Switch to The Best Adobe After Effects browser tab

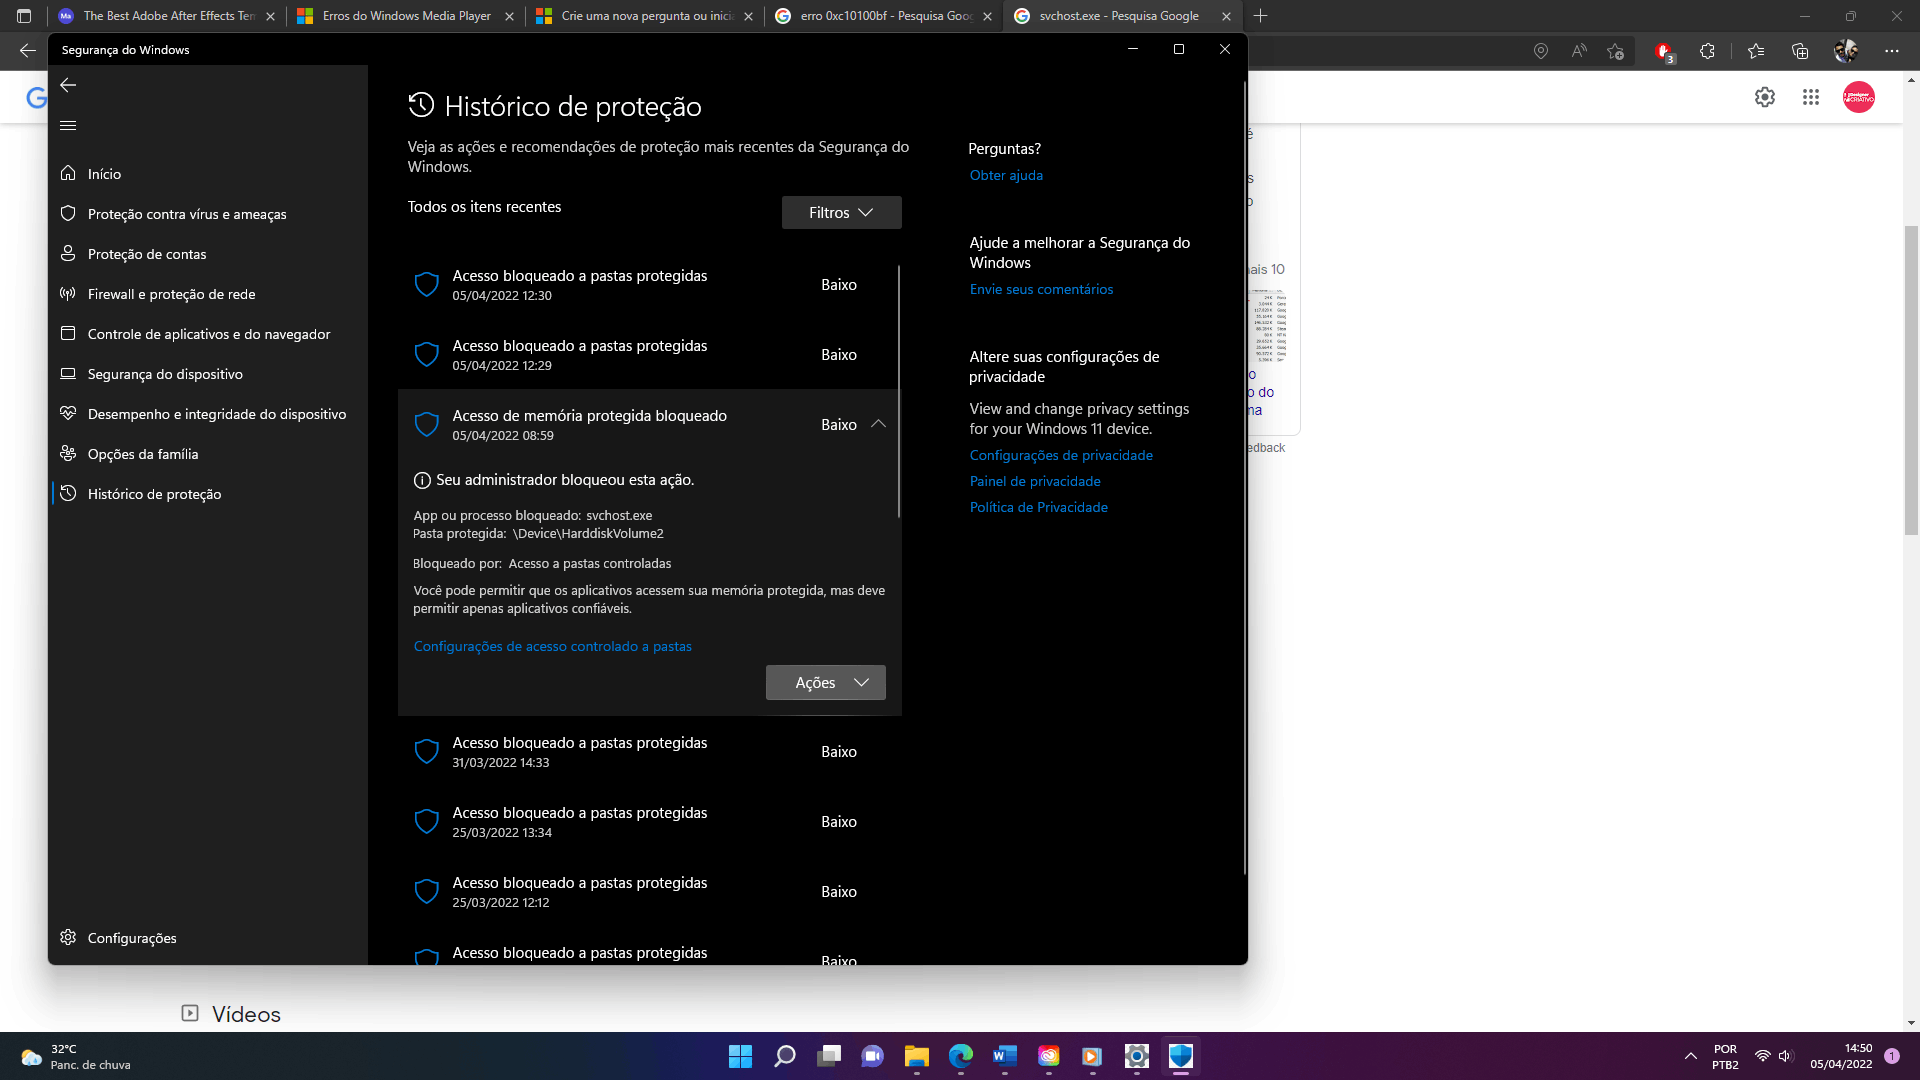tap(168, 16)
